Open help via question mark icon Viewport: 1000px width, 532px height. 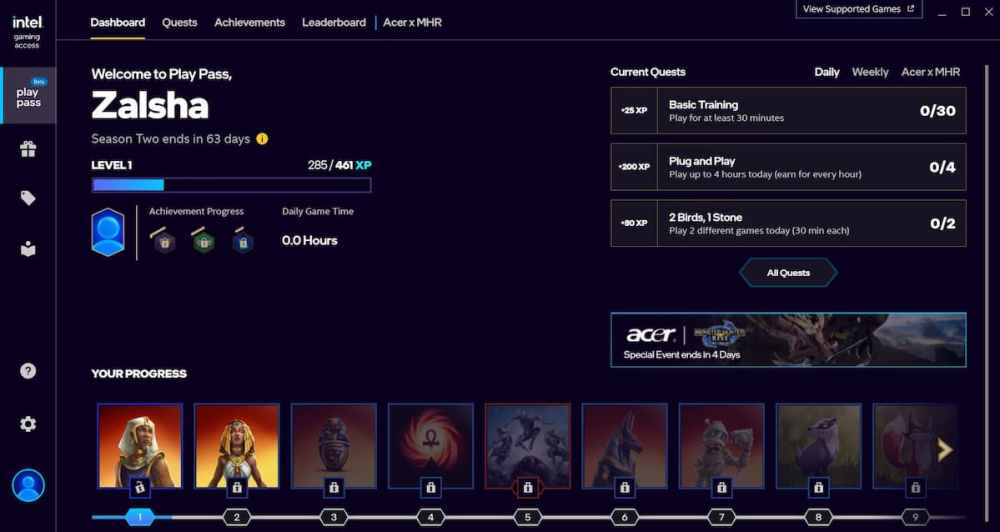28,371
